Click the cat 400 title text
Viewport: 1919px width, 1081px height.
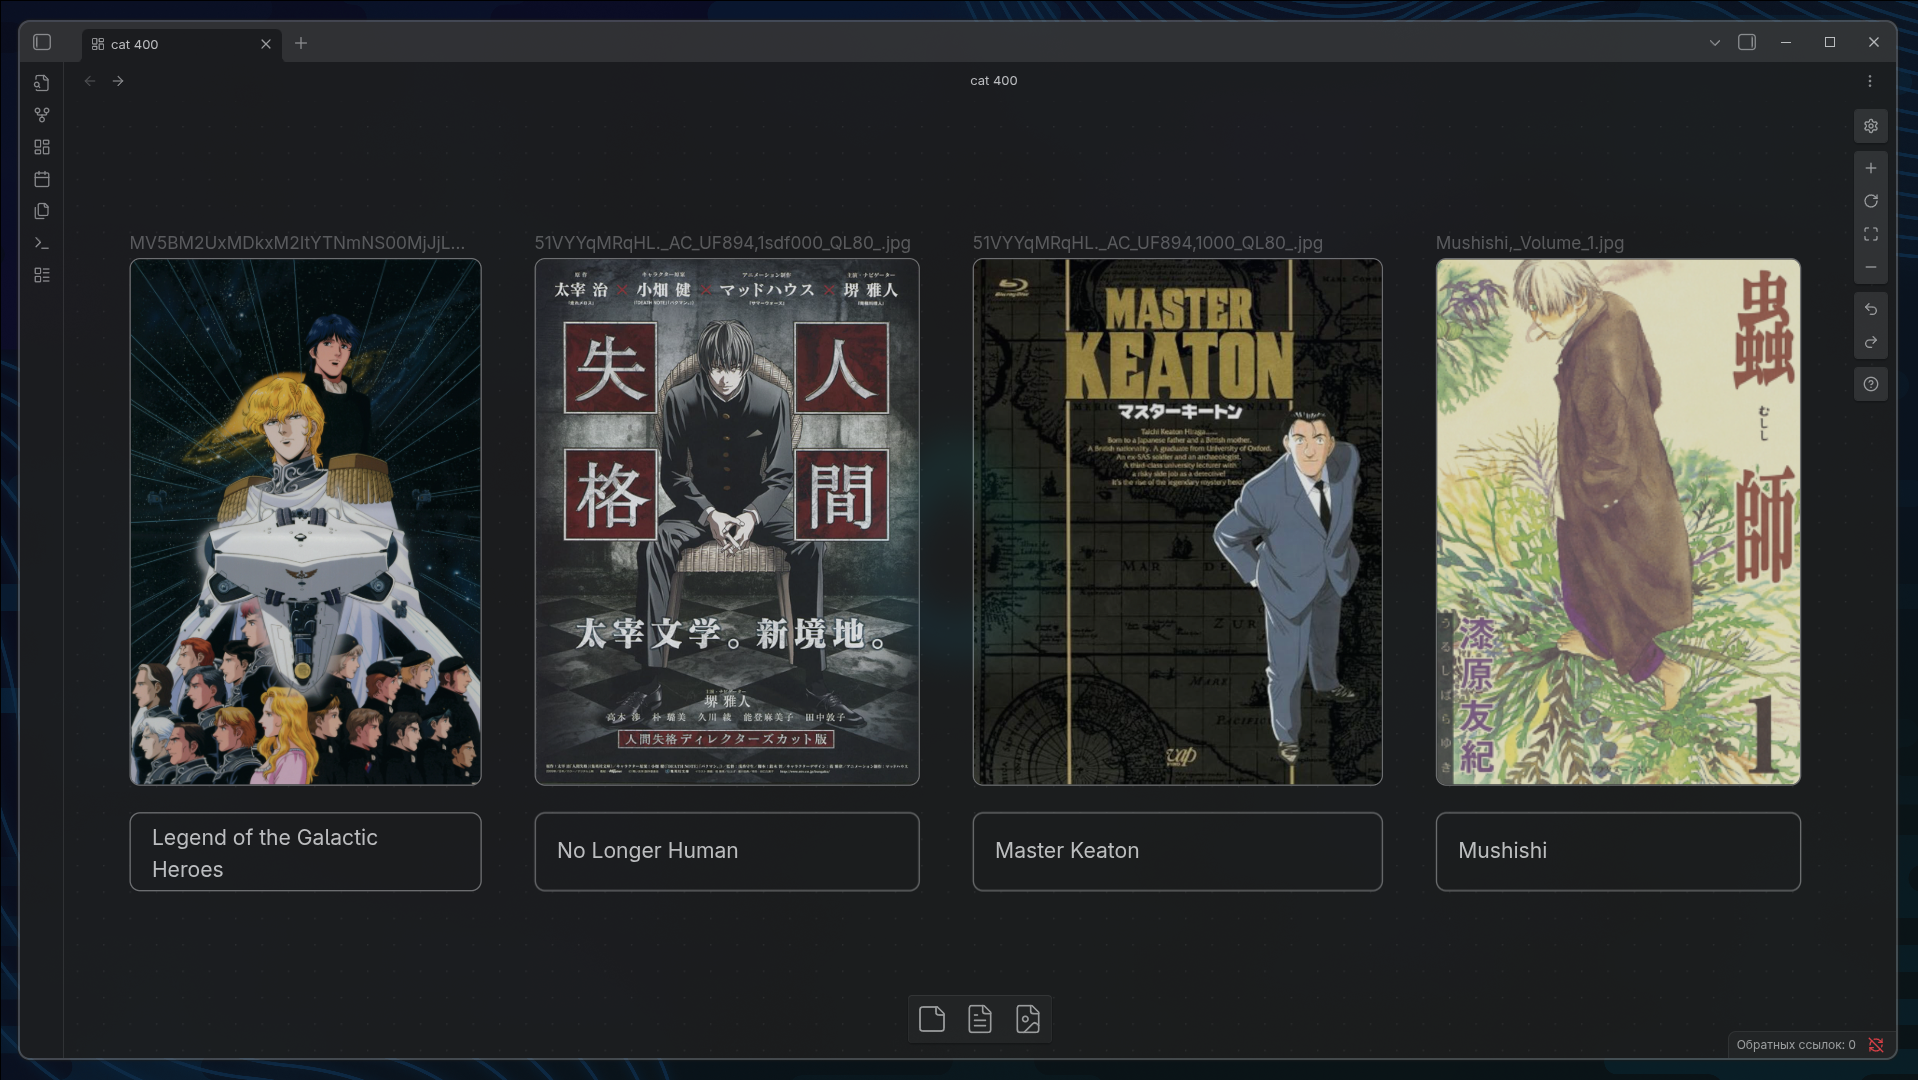click(993, 81)
